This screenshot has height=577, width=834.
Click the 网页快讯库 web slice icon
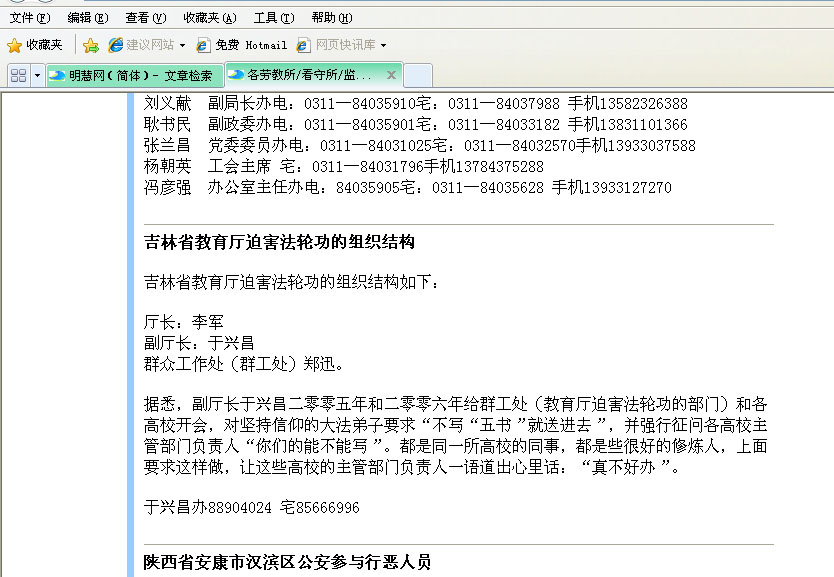click(304, 45)
